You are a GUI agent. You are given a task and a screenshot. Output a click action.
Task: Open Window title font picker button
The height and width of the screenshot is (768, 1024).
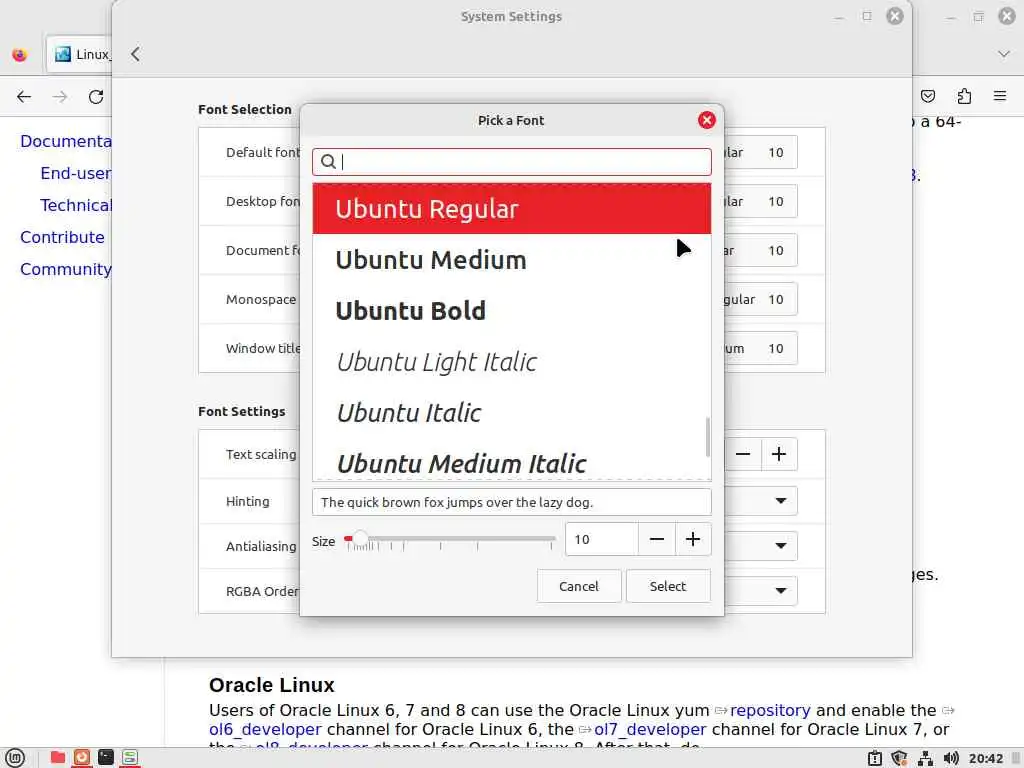point(760,348)
